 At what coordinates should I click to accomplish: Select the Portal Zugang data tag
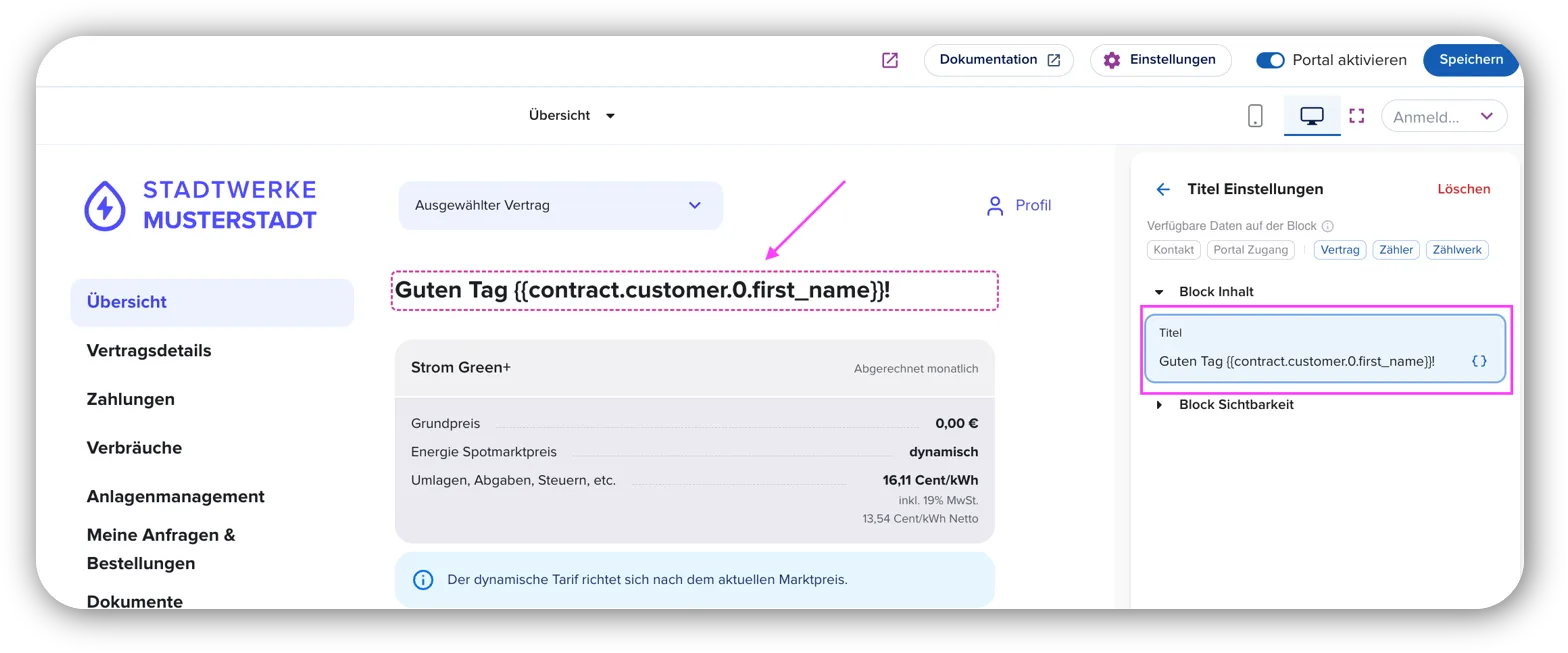click(1251, 250)
